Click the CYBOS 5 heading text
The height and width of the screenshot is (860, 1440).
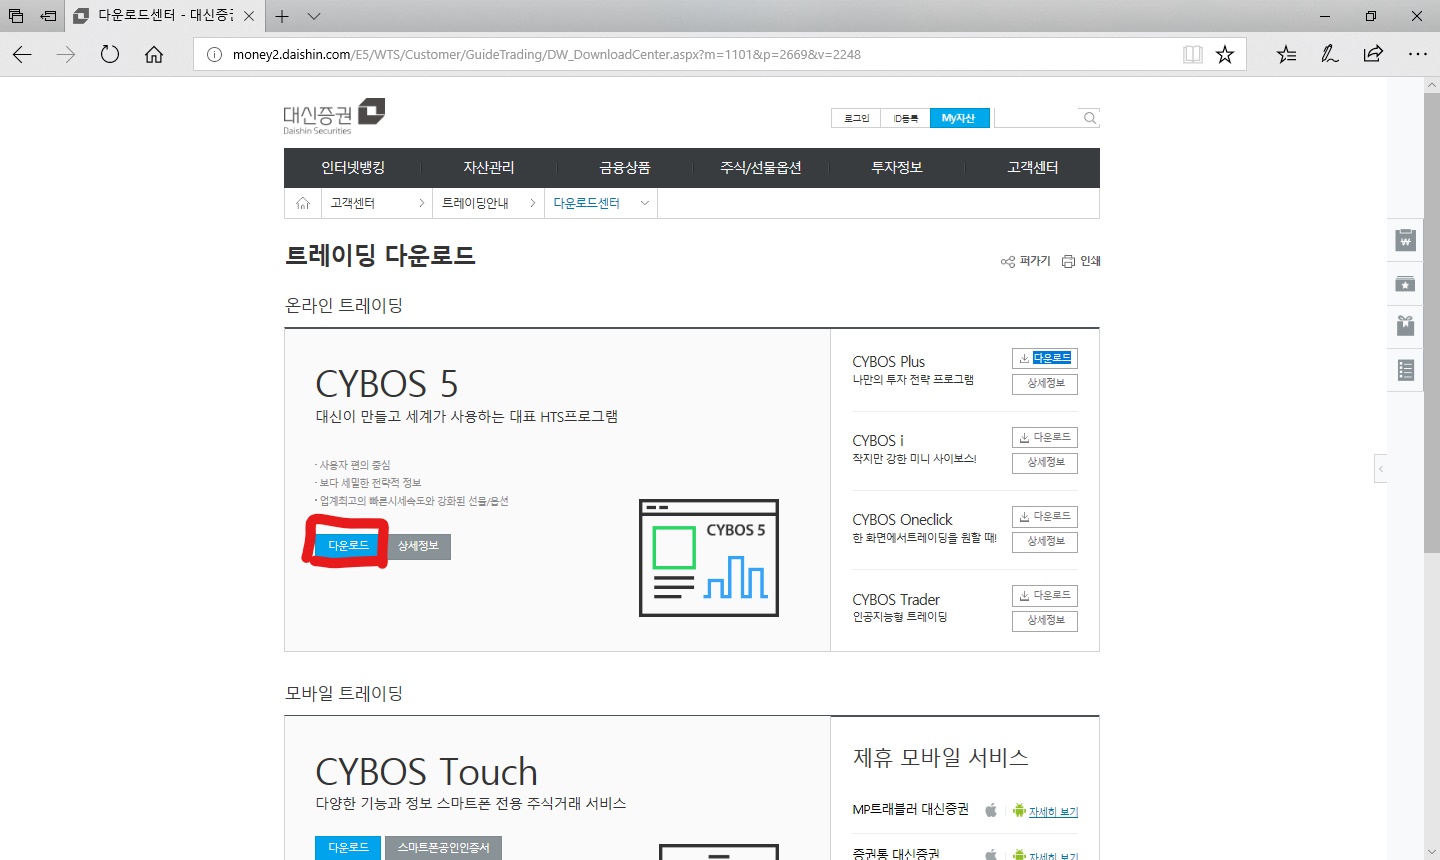coord(387,384)
